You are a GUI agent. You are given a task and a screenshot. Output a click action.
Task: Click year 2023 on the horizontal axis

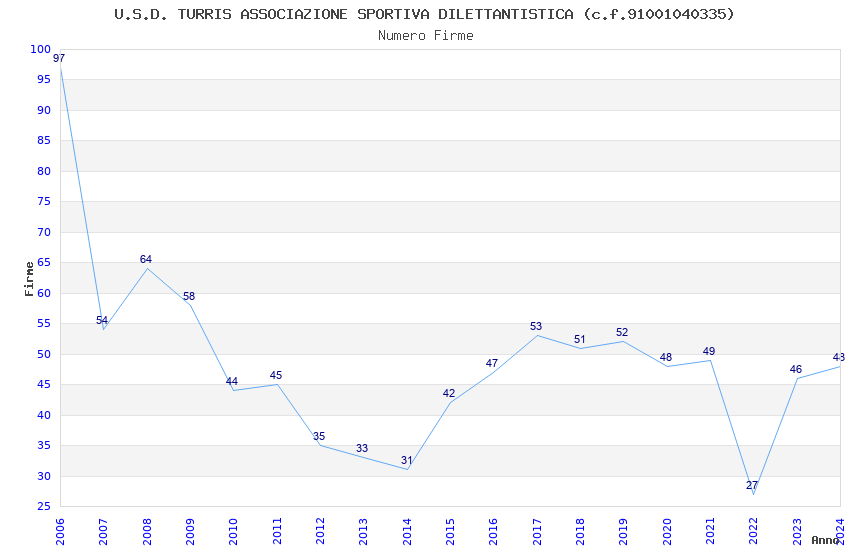pos(797,531)
